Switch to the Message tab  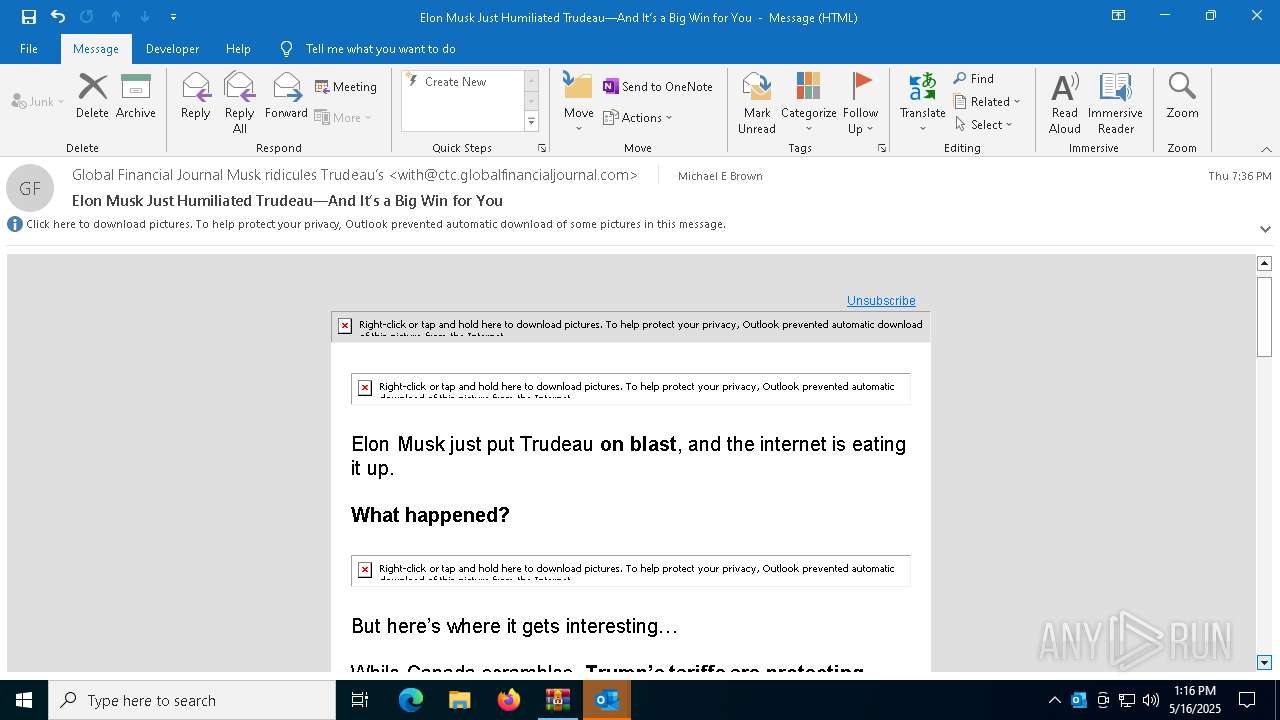[96, 48]
